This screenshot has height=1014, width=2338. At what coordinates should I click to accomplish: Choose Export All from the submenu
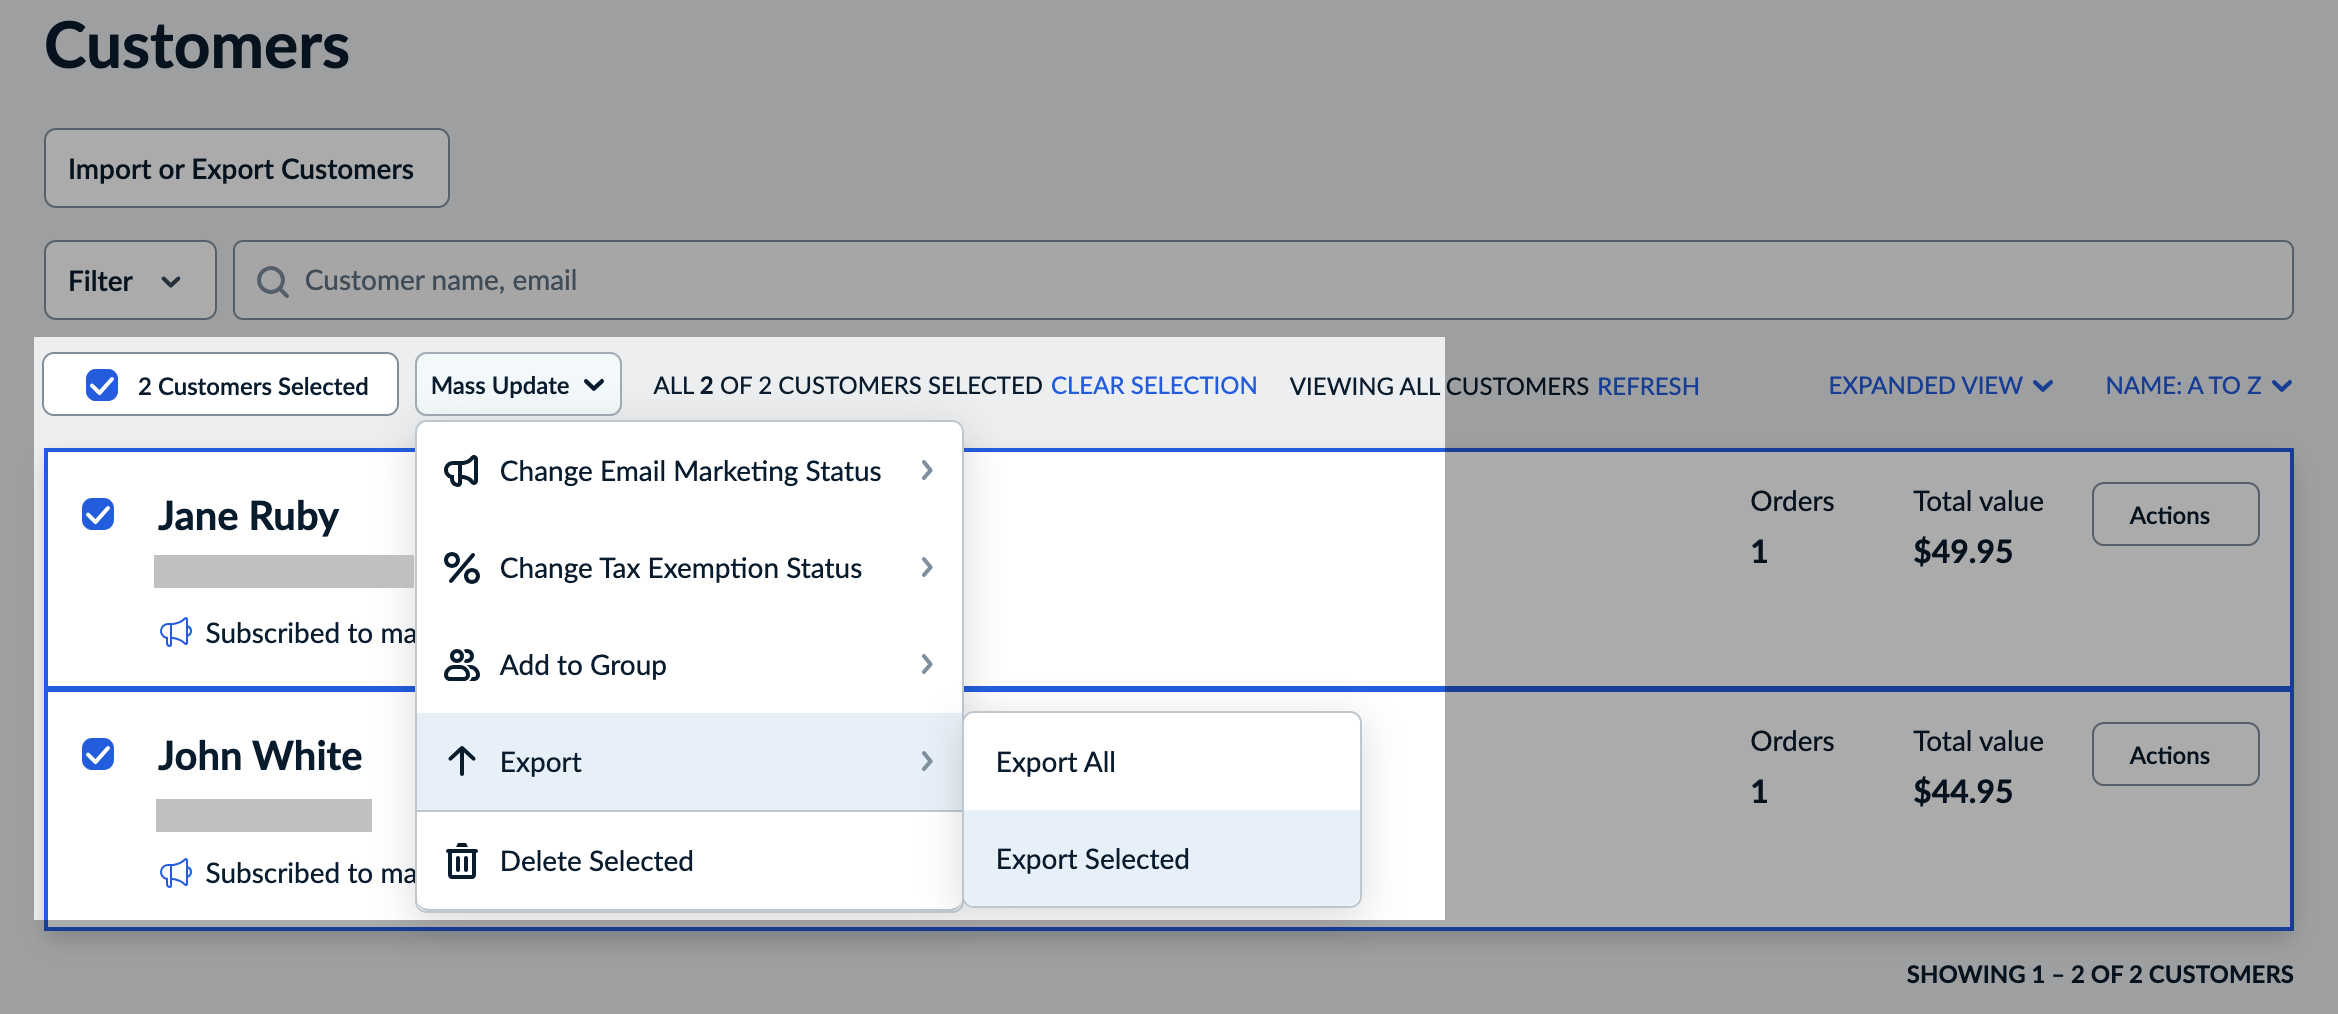pos(1054,761)
